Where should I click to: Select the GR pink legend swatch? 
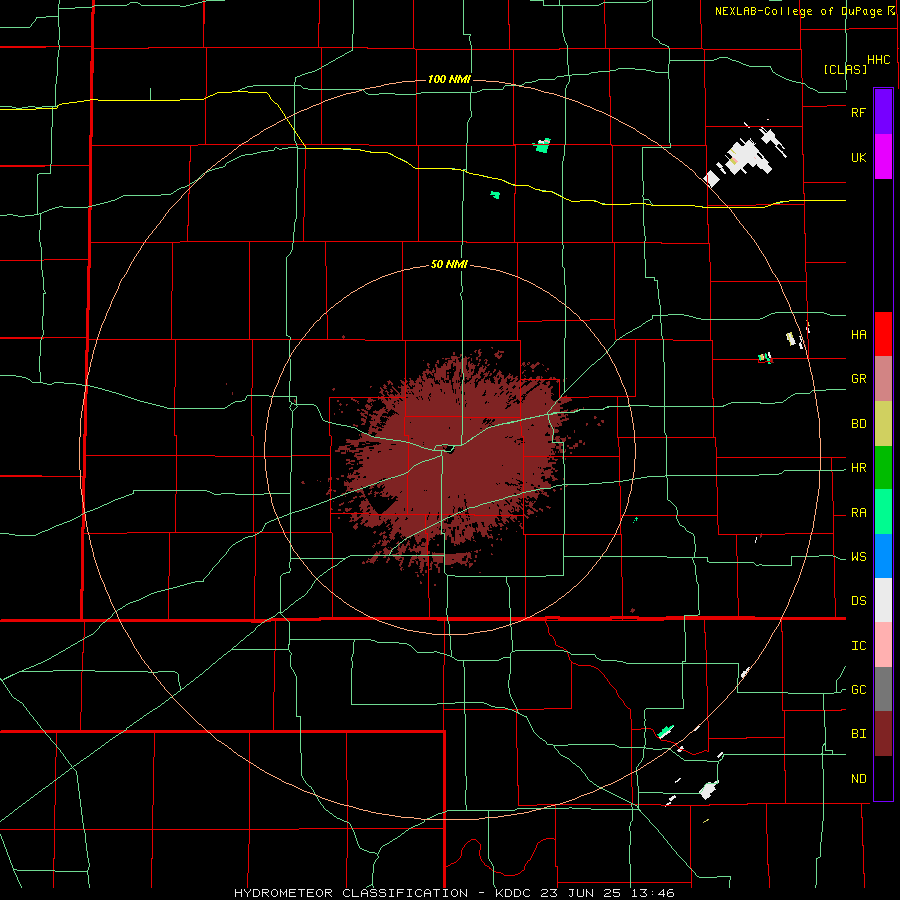(x=883, y=379)
